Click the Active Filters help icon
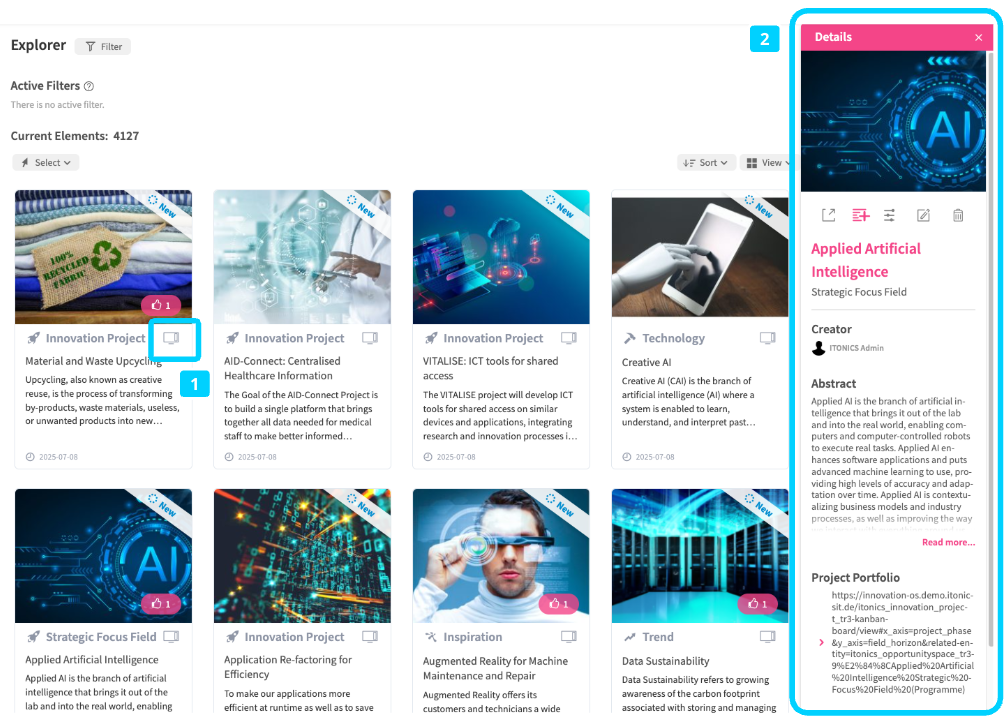This screenshot has height=726, width=1005. coord(89,87)
